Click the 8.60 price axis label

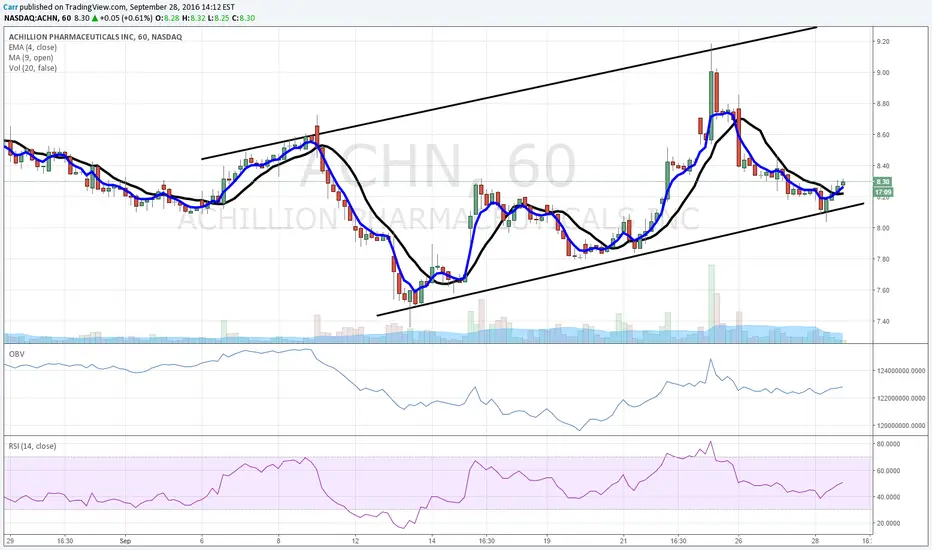pos(883,135)
